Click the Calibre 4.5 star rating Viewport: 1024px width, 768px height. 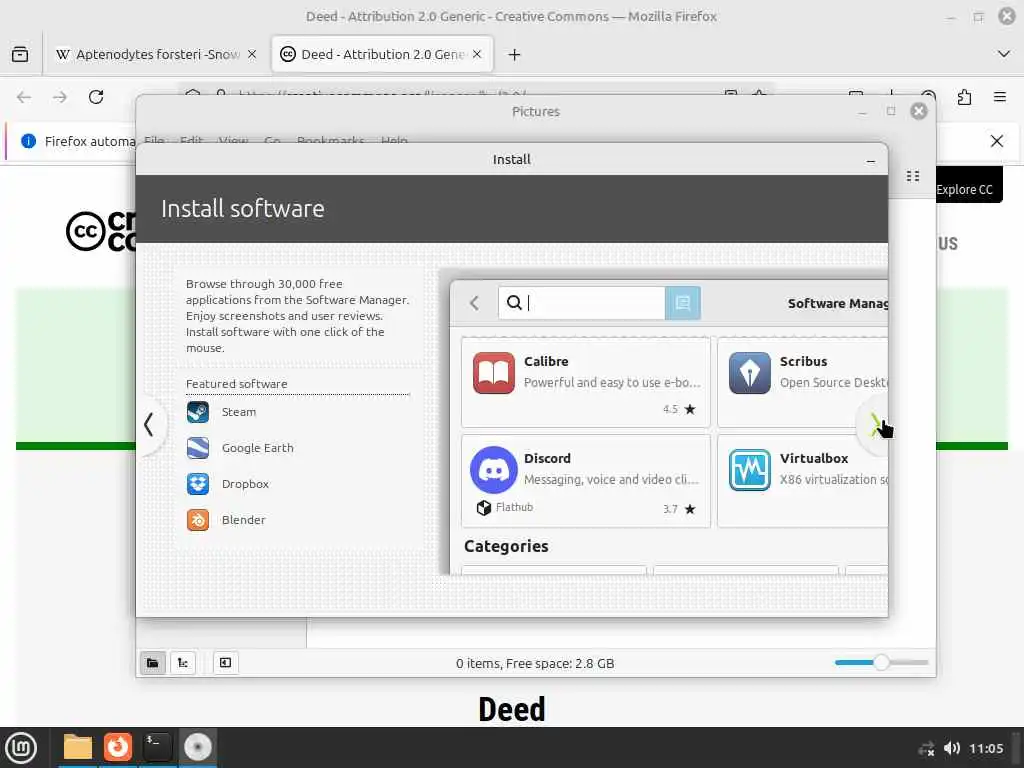[x=679, y=409]
